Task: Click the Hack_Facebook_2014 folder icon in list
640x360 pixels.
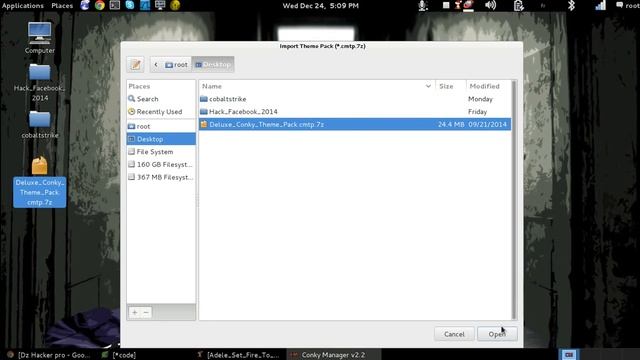Action: point(204,111)
